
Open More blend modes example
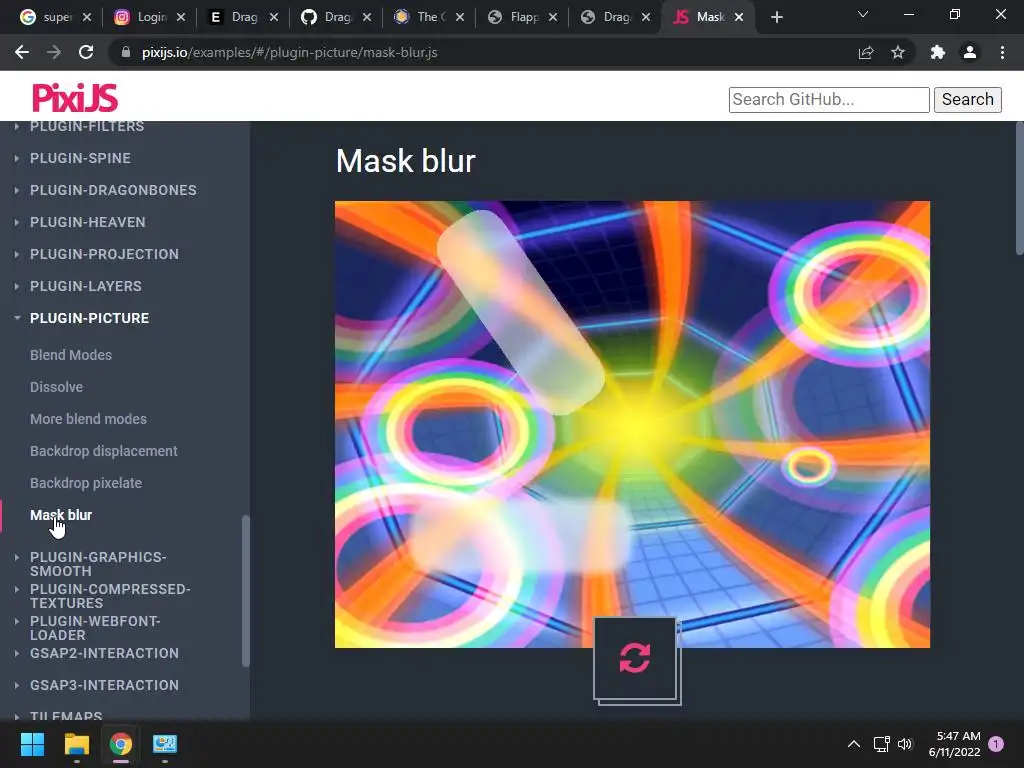(88, 419)
